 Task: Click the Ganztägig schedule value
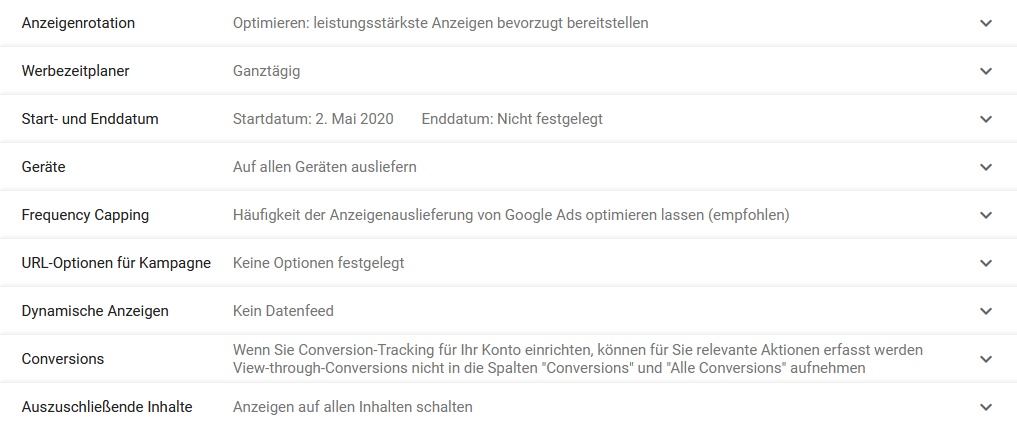pyautogui.click(x=267, y=71)
